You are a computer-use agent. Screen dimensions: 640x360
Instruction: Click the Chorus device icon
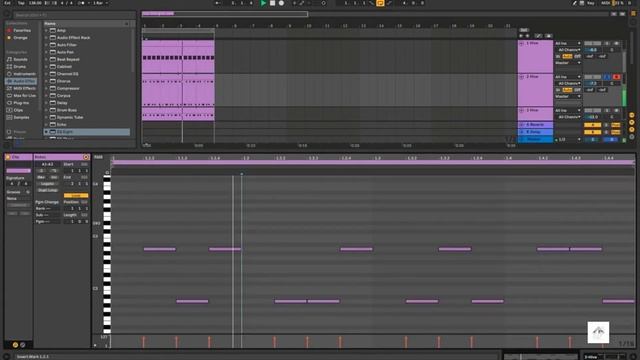coord(53,81)
